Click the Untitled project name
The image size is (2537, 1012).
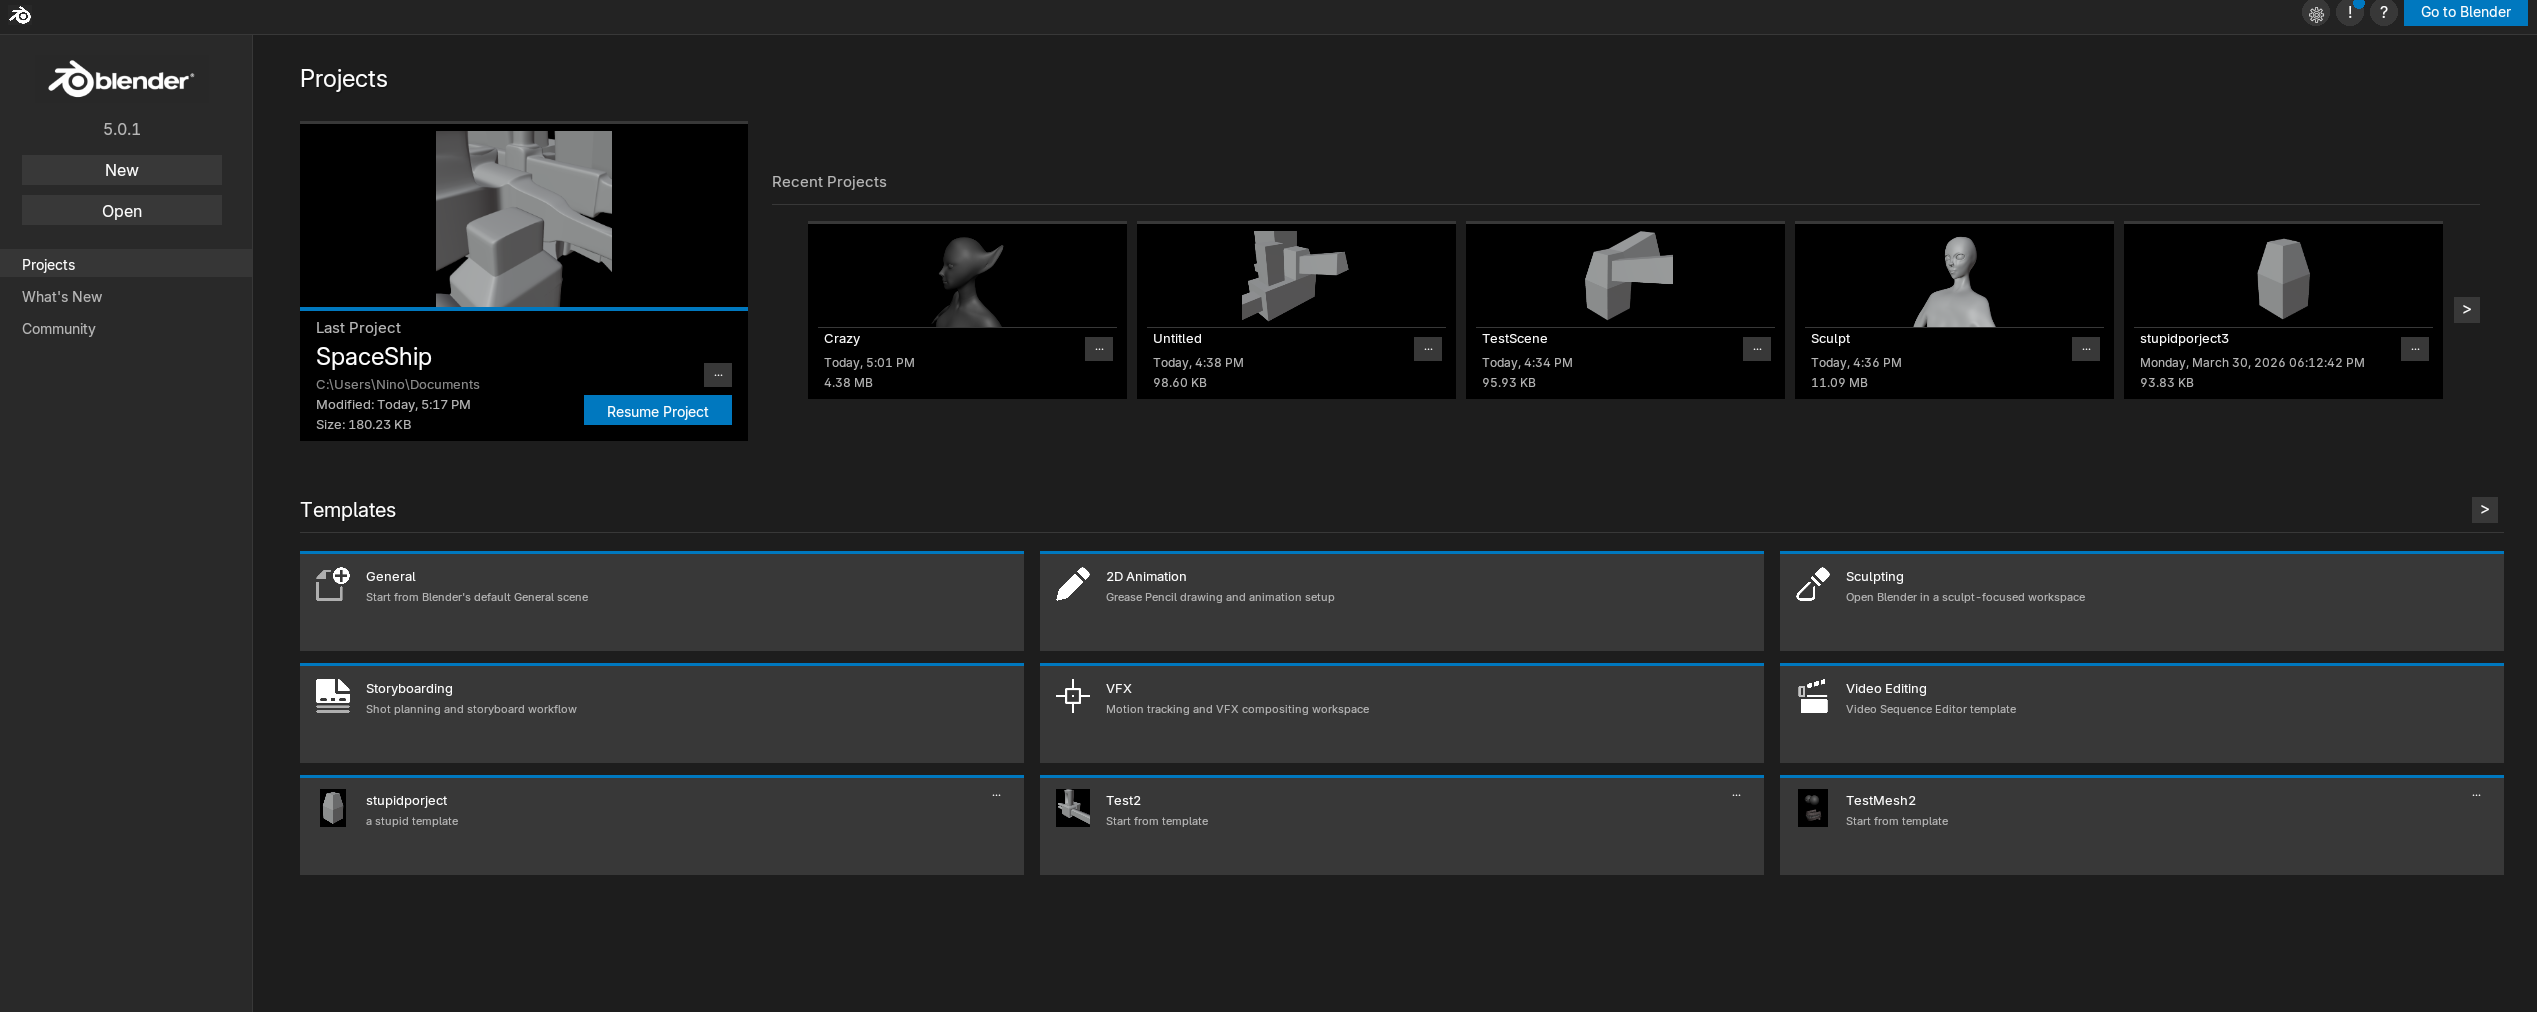coord(1177,339)
